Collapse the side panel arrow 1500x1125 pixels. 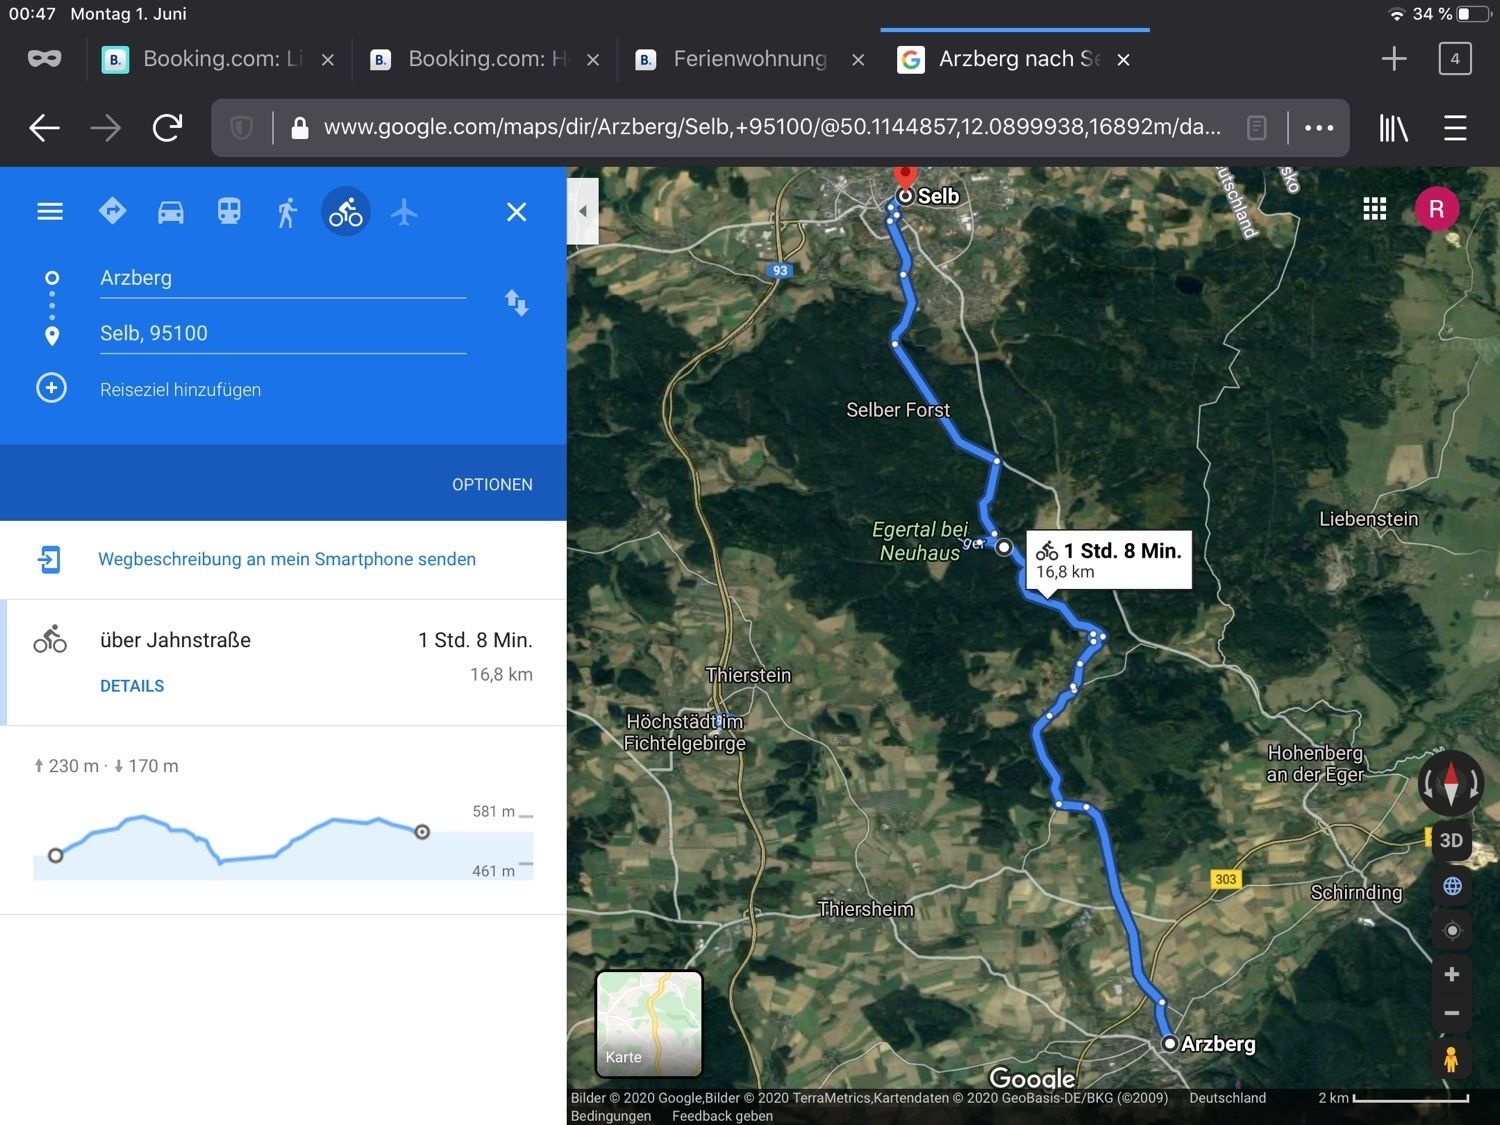(x=583, y=211)
